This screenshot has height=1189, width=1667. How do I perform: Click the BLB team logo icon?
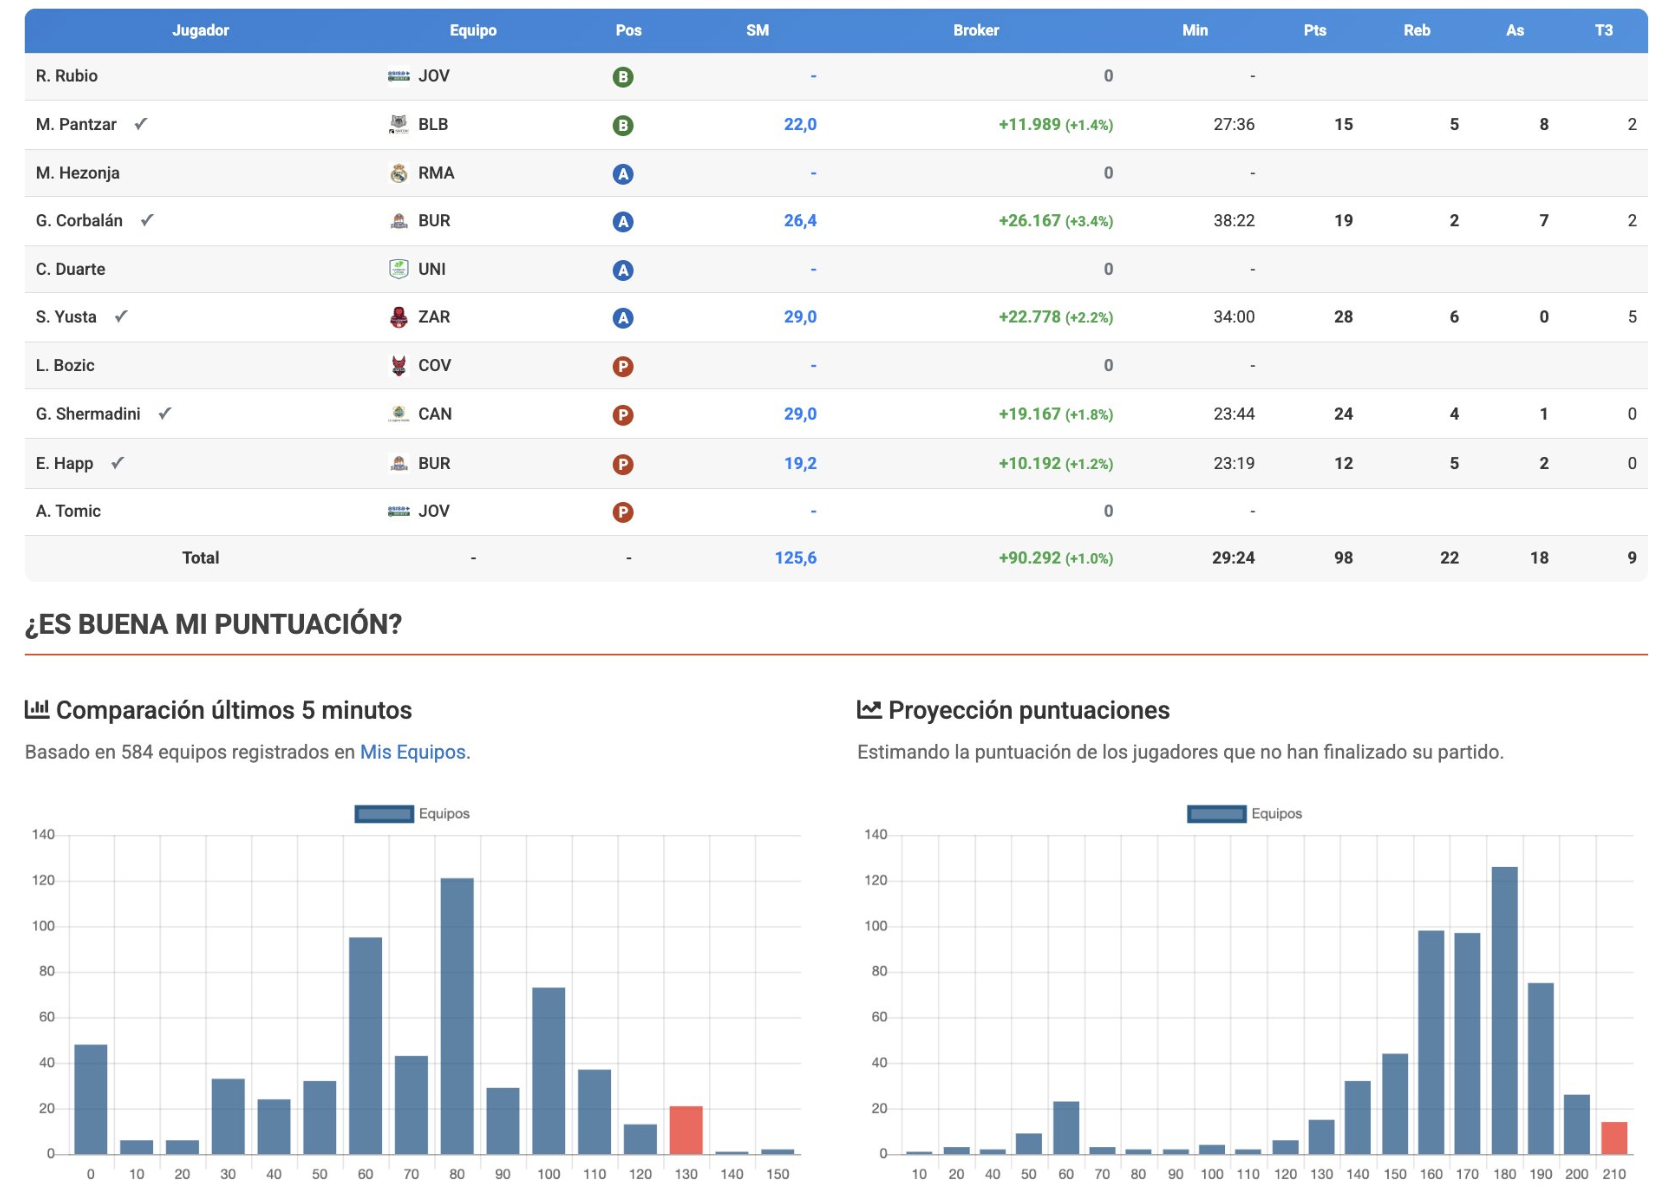point(398,124)
